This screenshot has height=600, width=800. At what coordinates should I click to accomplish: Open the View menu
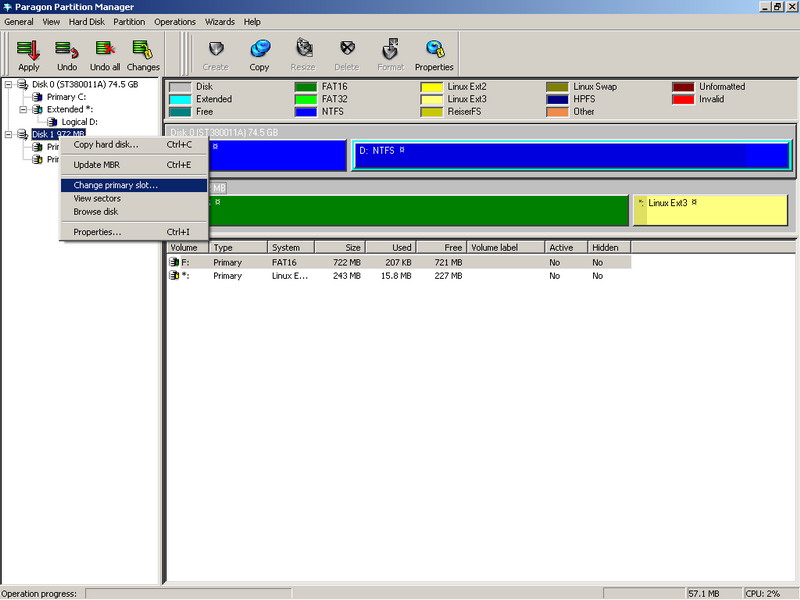tap(51, 22)
